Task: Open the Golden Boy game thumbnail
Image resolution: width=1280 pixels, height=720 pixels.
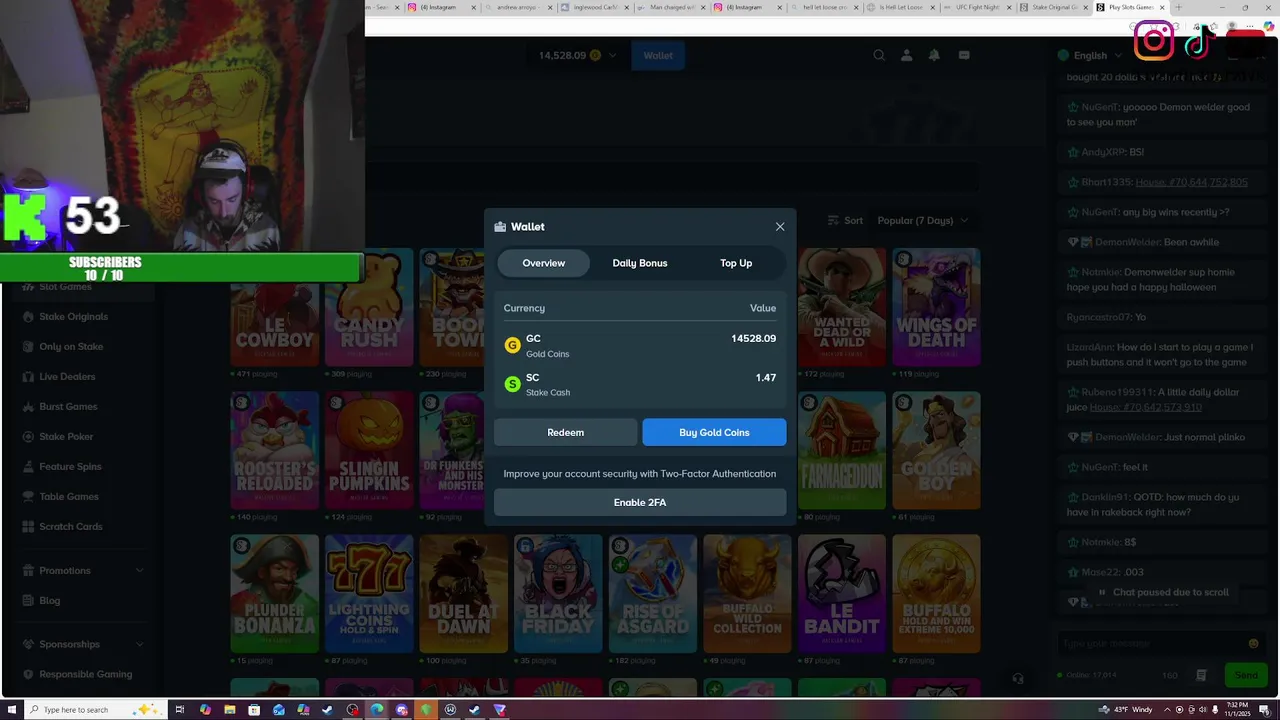Action: [936, 450]
